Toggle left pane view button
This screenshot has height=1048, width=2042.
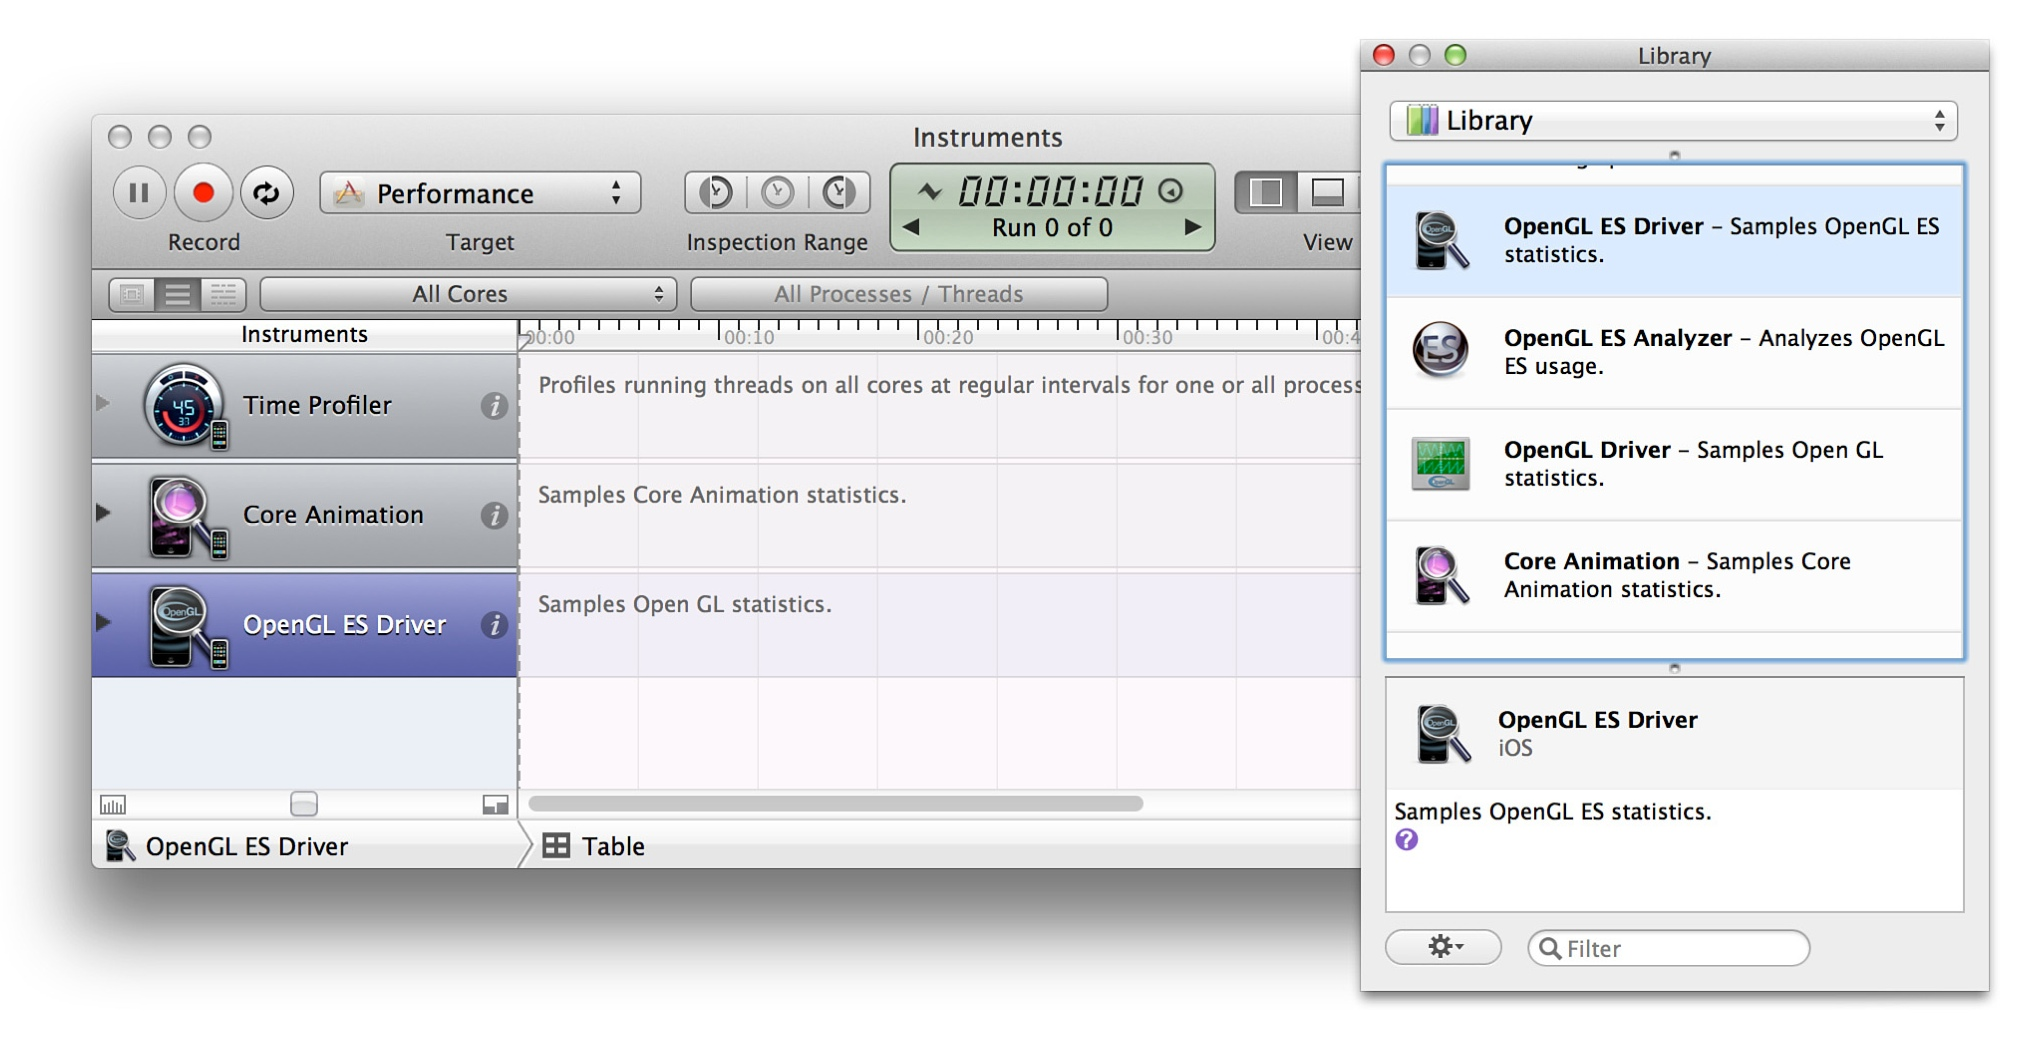[1266, 192]
